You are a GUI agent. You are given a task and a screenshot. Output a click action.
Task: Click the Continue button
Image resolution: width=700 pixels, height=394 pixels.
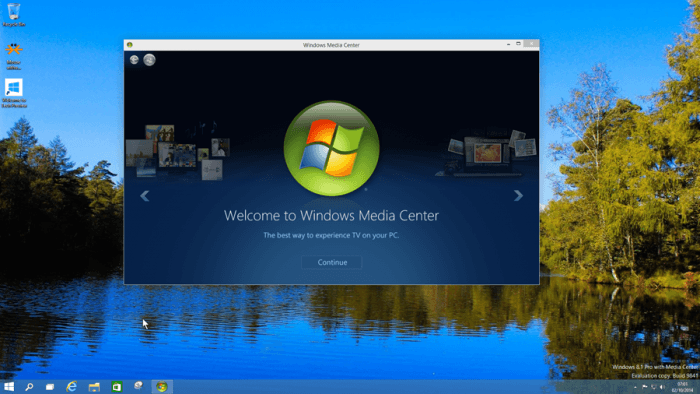tap(332, 262)
